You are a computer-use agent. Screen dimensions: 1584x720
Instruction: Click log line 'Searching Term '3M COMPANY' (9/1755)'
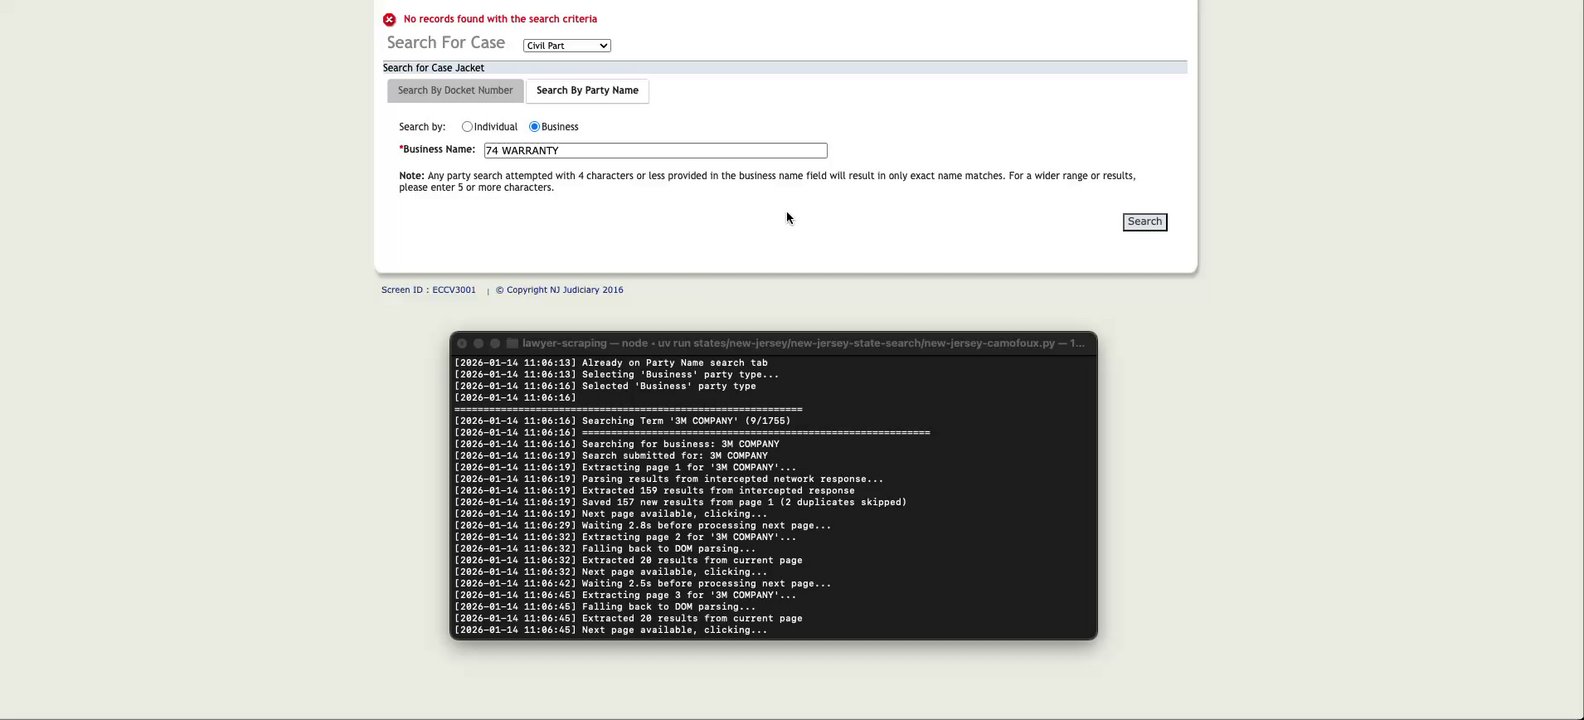[x=622, y=421]
